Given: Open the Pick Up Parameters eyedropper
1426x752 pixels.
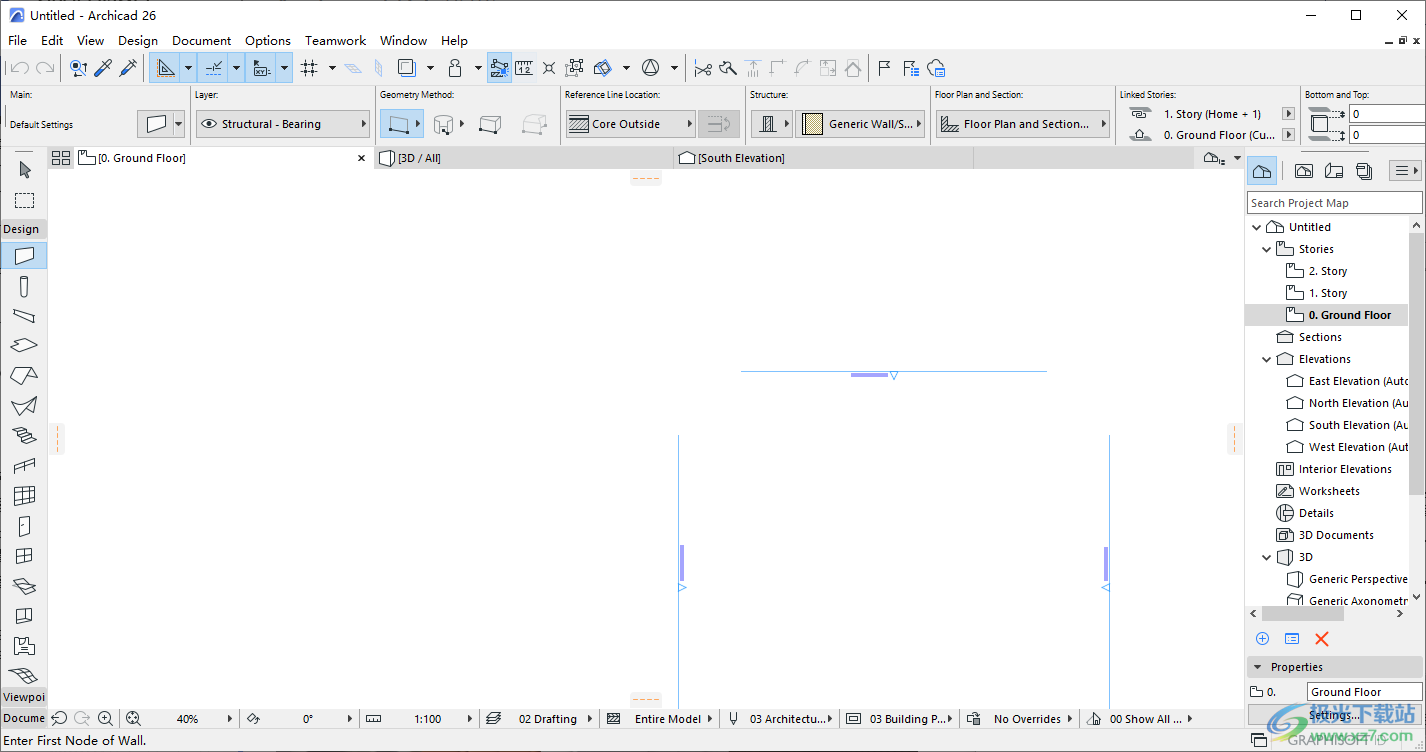Looking at the screenshot, I should pos(103,67).
